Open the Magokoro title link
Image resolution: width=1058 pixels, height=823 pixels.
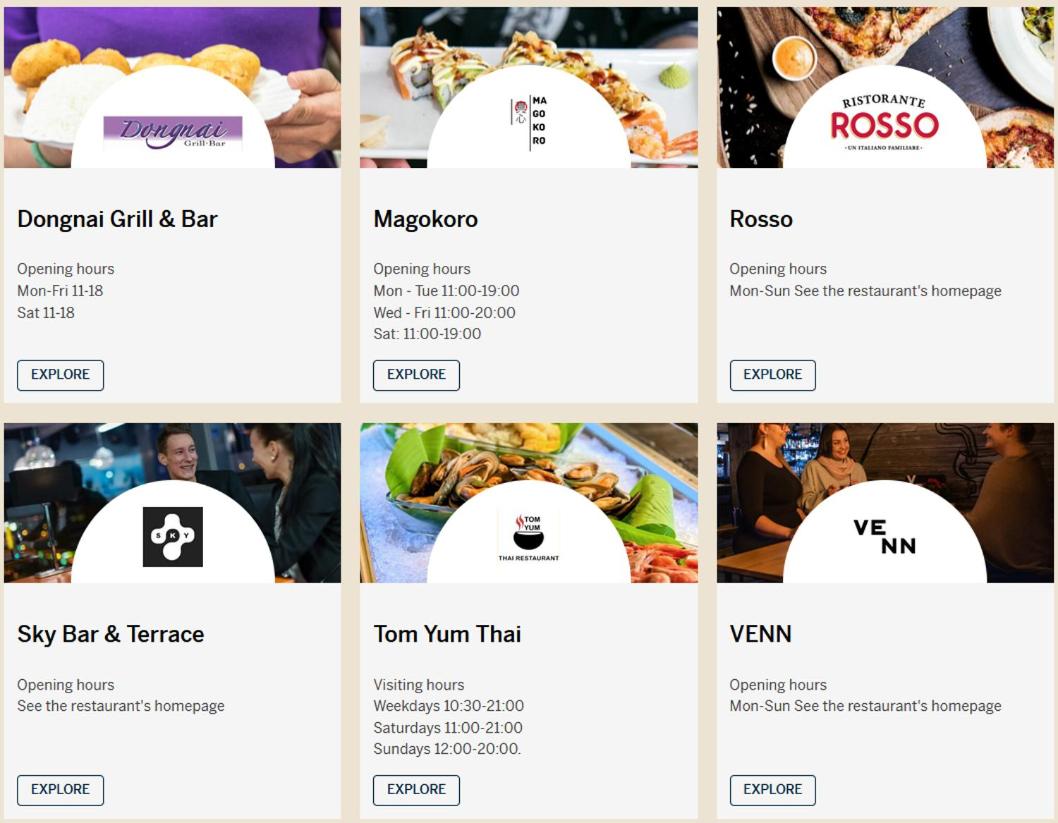[425, 219]
